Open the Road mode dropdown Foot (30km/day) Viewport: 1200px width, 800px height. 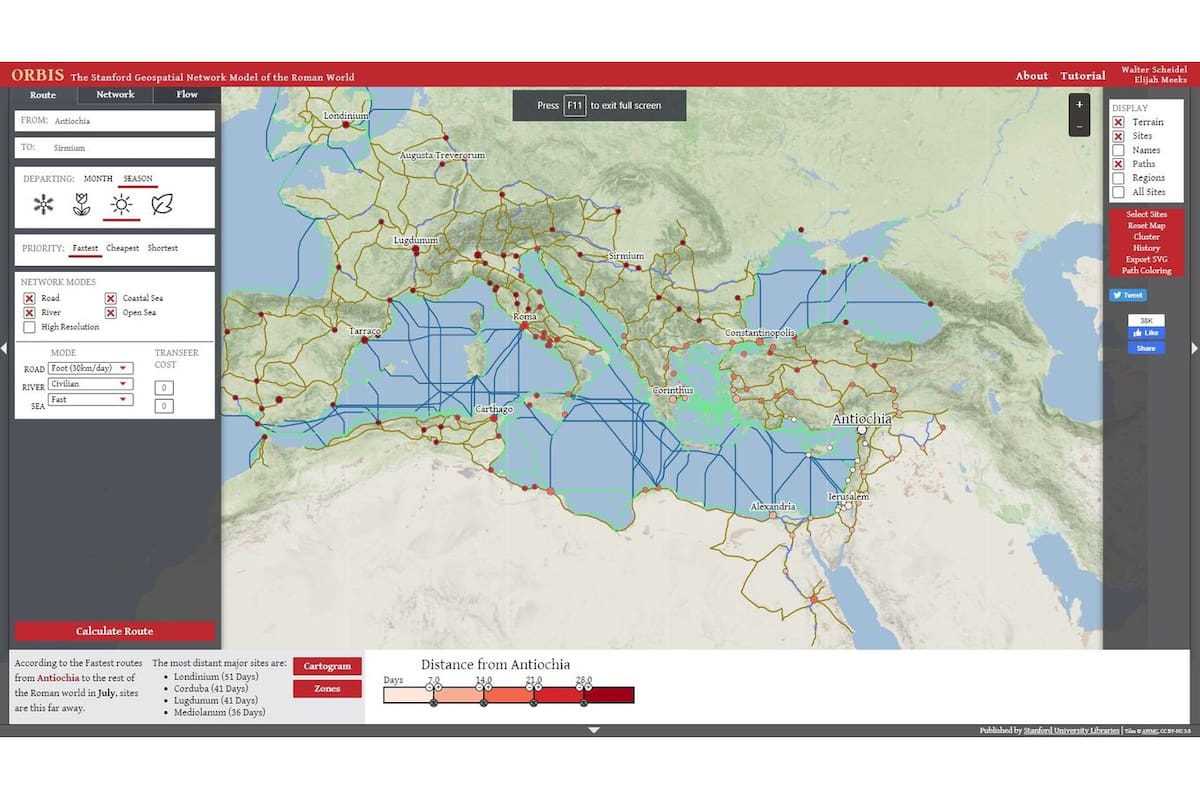click(90, 368)
